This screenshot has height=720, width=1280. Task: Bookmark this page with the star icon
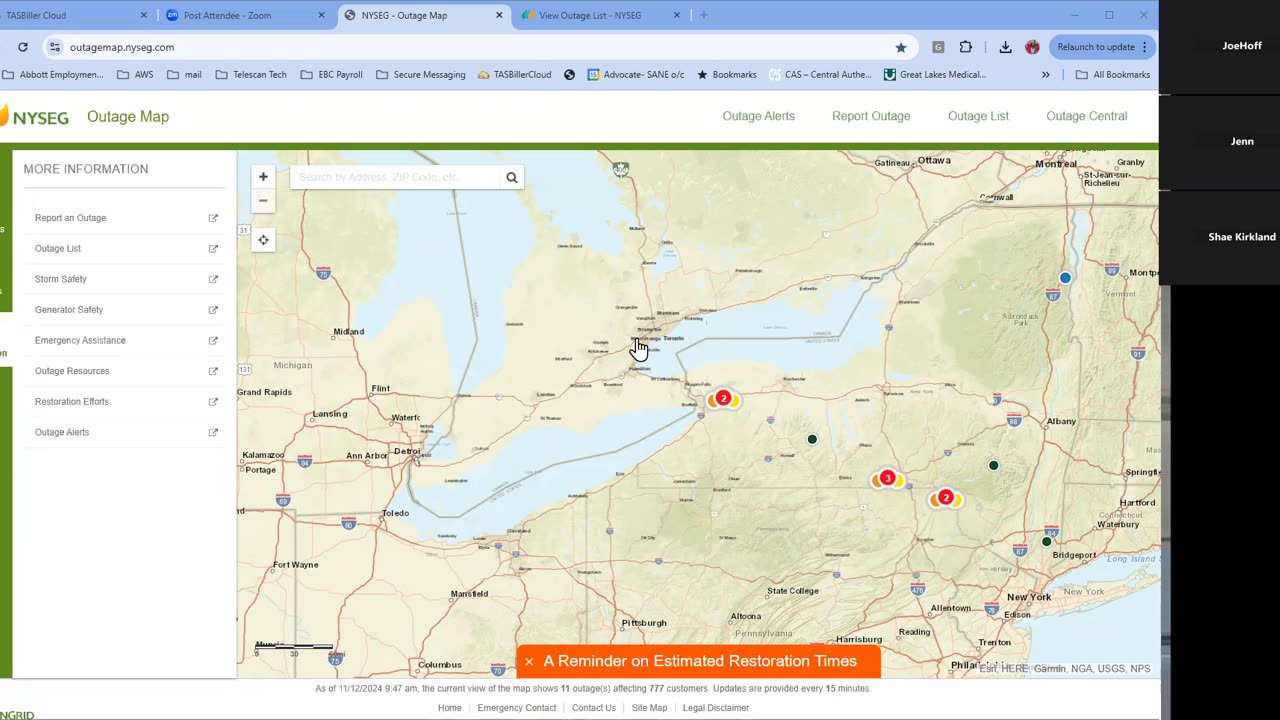(x=901, y=47)
